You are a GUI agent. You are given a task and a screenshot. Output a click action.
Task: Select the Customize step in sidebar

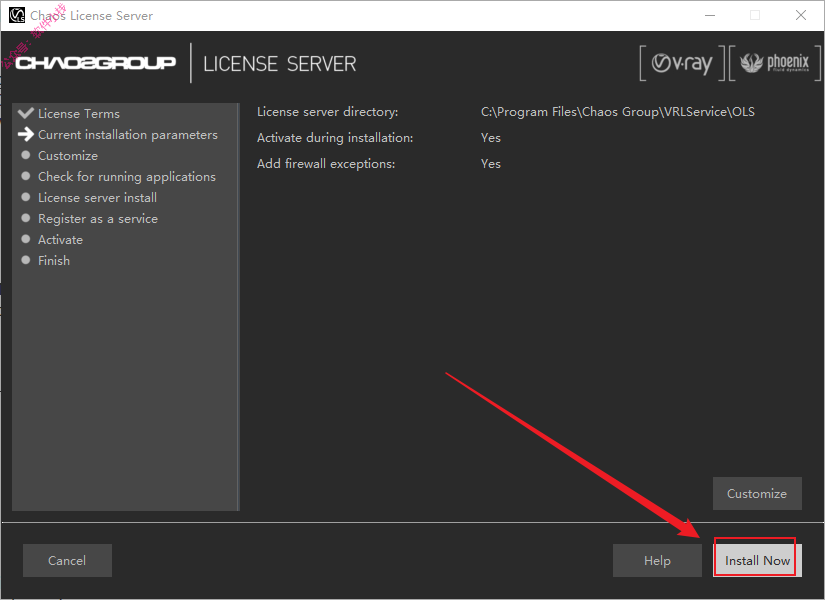(x=68, y=156)
